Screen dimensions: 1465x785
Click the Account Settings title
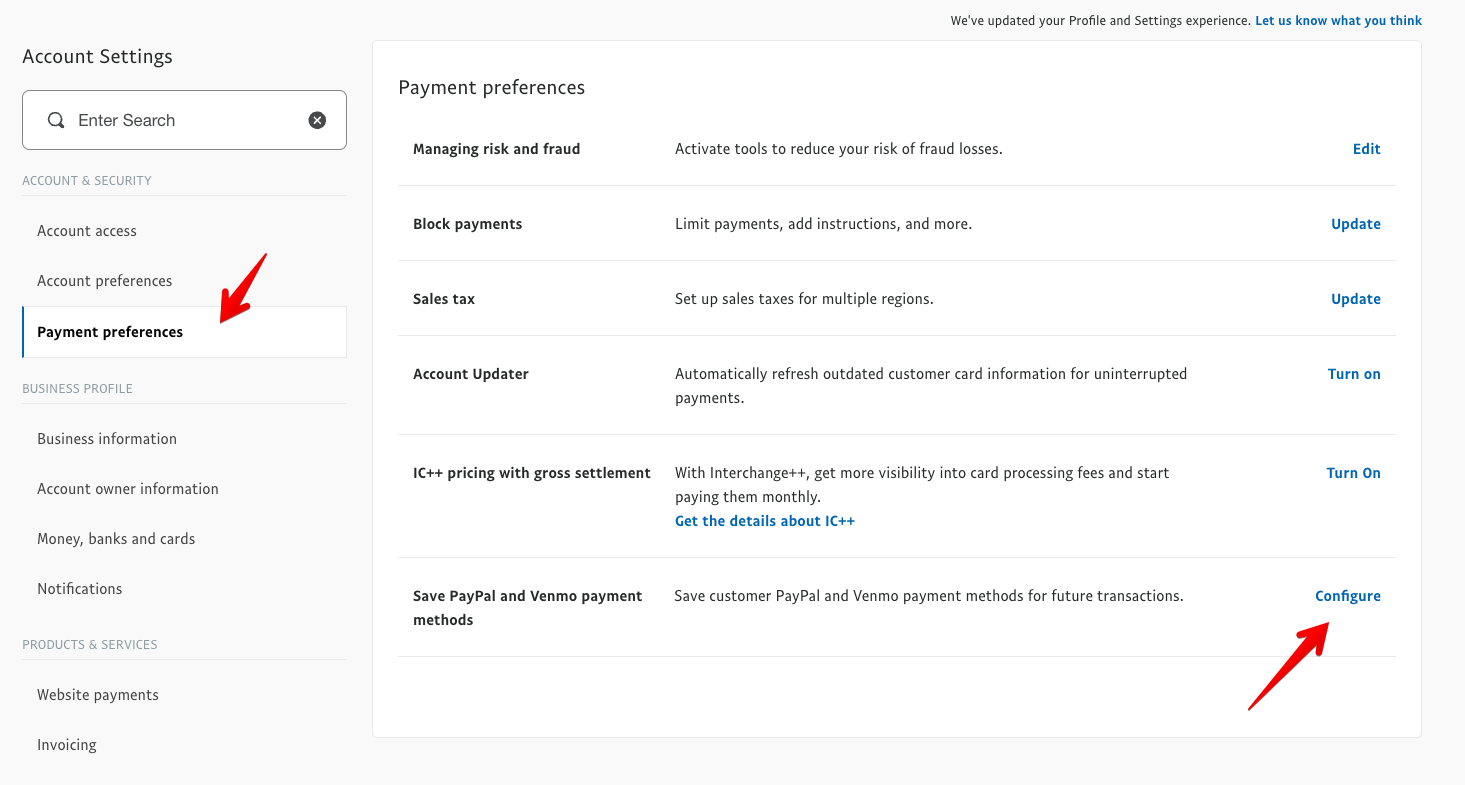97,57
